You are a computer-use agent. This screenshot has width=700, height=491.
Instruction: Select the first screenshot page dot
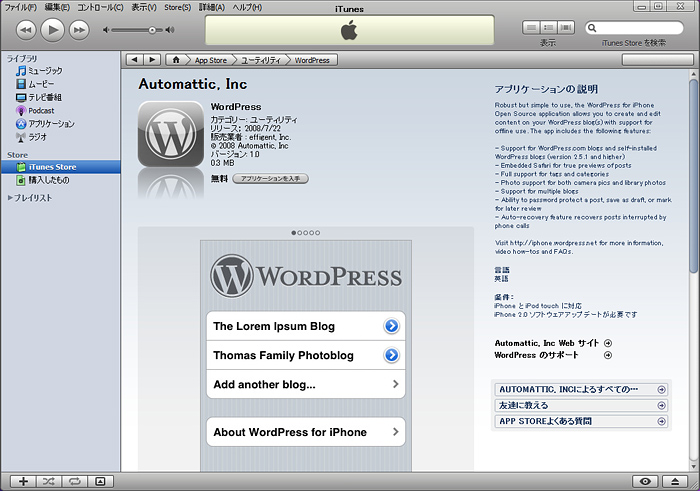(x=294, y=233)
